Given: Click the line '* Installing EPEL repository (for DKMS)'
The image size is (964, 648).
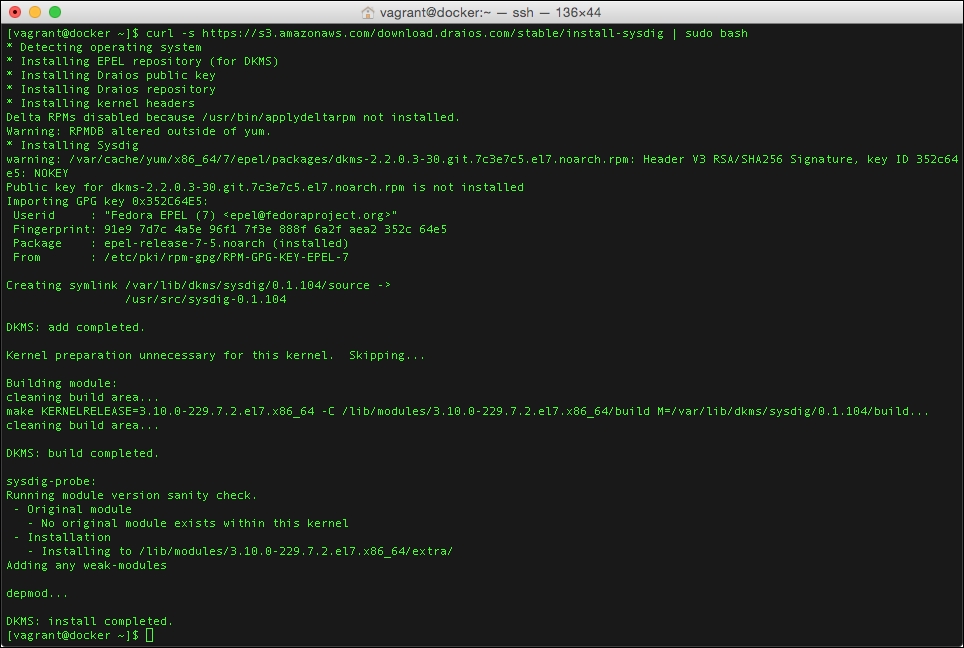Looking at the screenshot, I should point(143,61).
